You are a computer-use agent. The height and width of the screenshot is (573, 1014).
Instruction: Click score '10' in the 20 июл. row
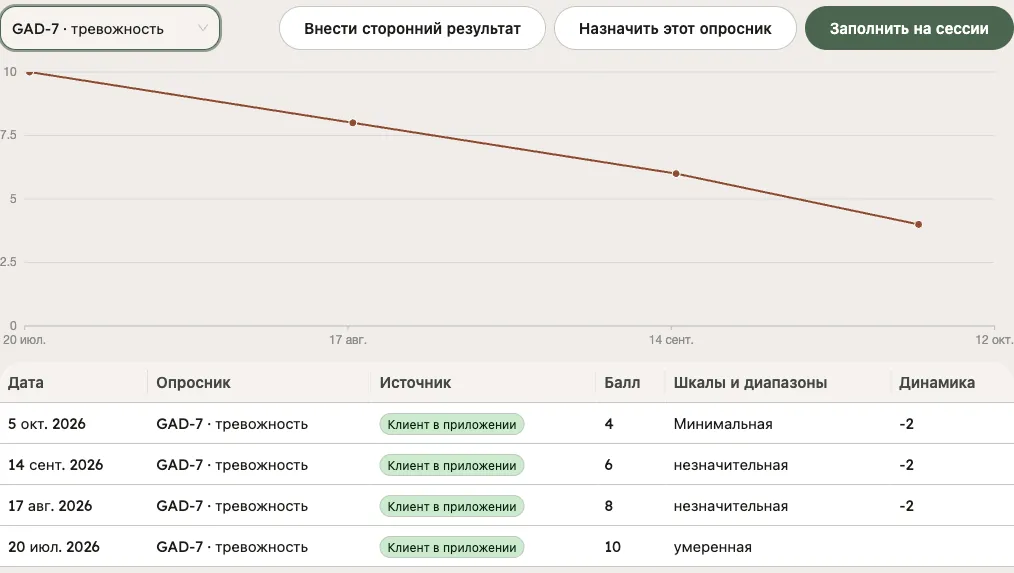(612, 547)
